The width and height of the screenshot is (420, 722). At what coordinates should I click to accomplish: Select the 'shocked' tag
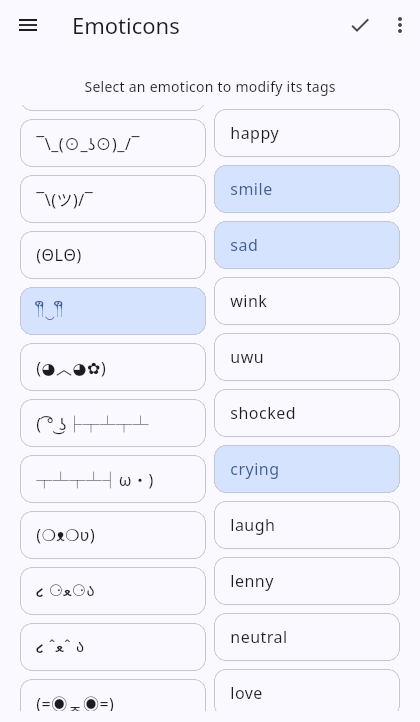click(x=307, y=413)
